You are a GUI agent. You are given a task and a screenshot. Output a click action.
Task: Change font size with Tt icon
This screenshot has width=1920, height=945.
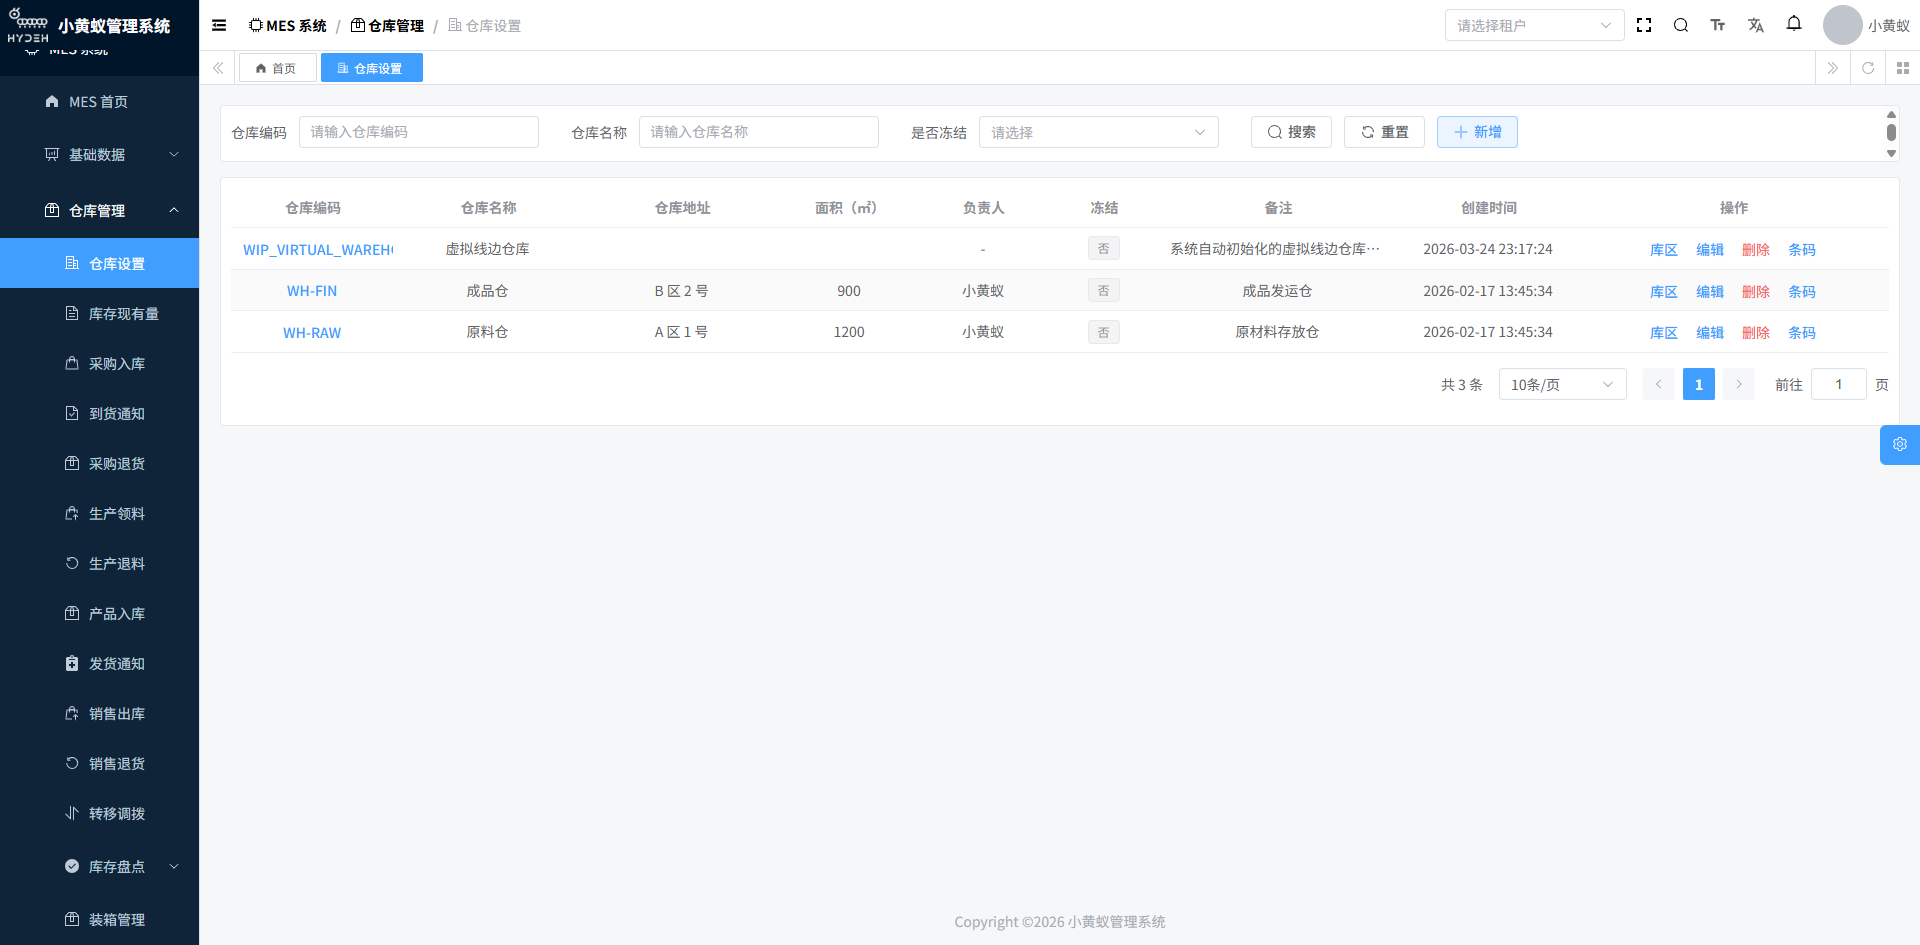click(x=1718, y=25)
